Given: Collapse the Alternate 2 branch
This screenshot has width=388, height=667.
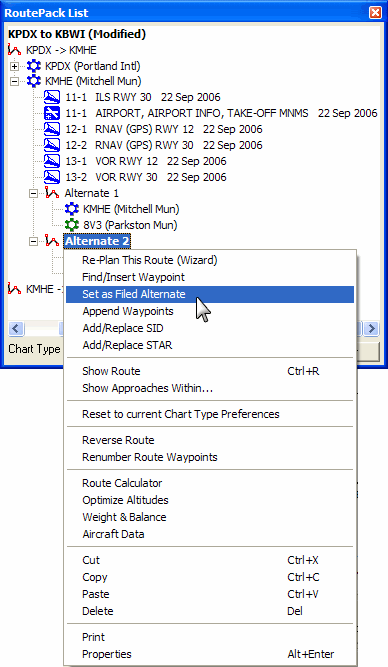Looking at the screenshot, I should (x=33, y=242).
